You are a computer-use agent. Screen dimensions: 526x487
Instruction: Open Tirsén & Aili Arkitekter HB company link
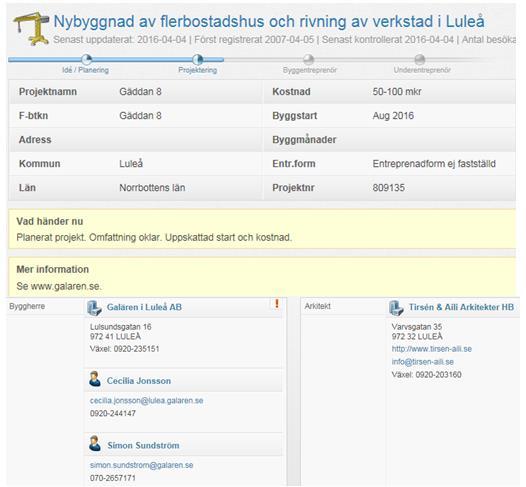(461, 307)
